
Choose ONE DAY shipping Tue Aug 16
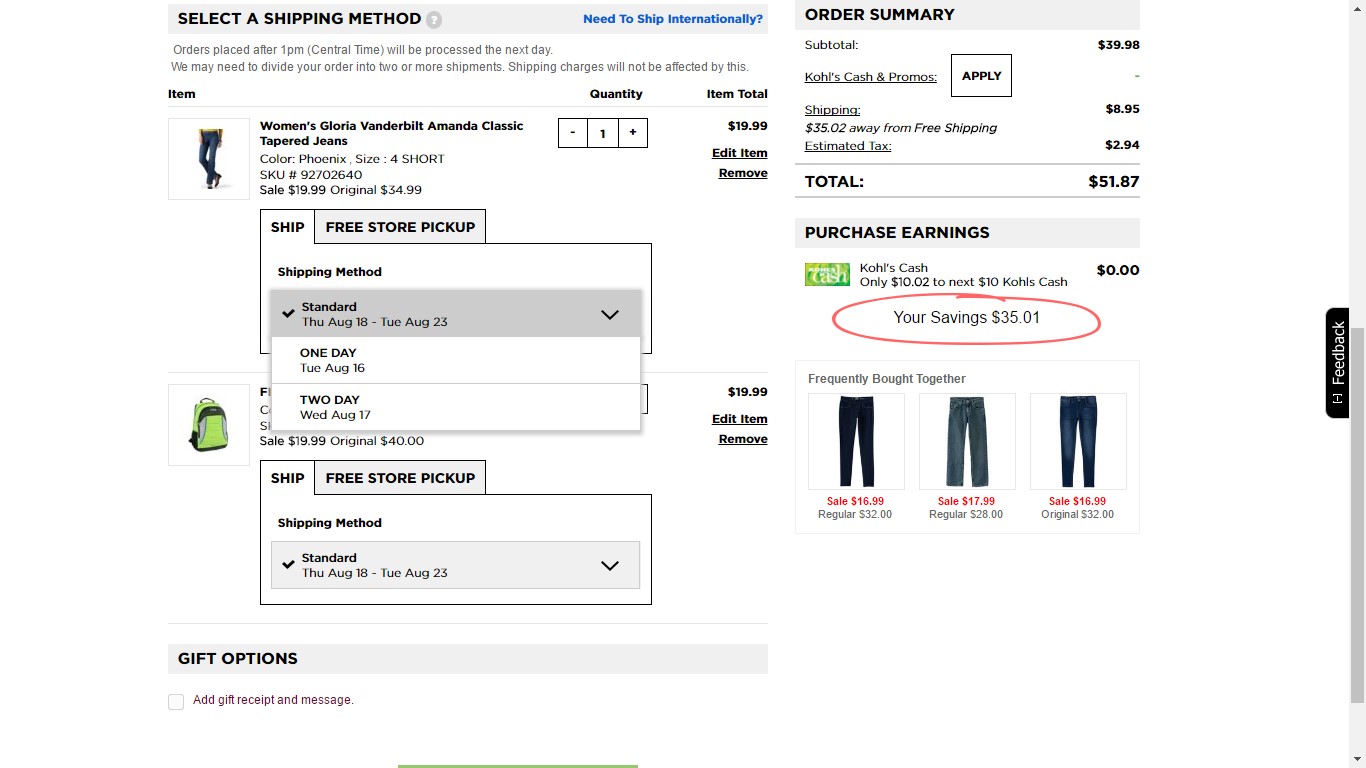(456, 360)
